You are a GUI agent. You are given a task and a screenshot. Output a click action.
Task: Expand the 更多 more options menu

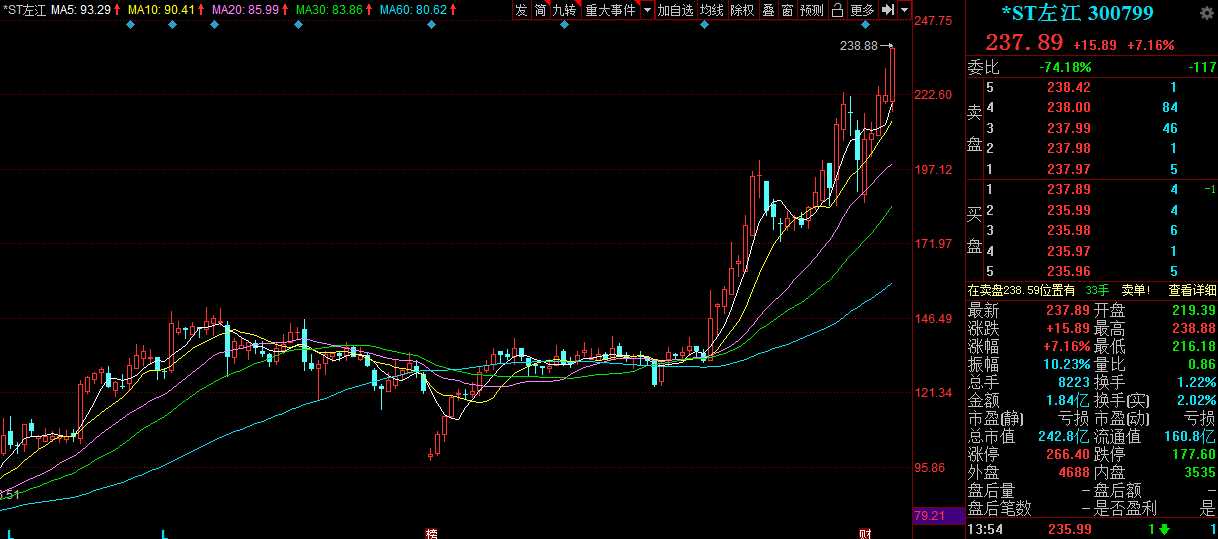click(861, 10)
